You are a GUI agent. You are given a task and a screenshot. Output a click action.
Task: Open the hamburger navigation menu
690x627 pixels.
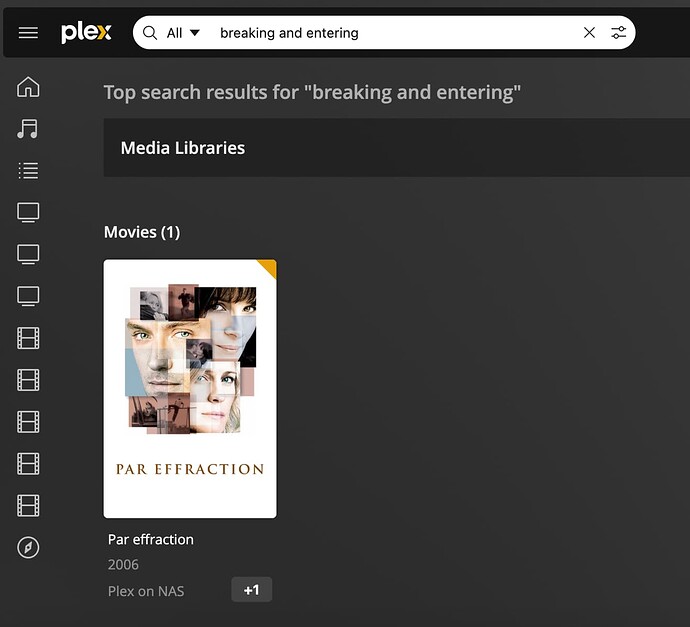point(28,33)
